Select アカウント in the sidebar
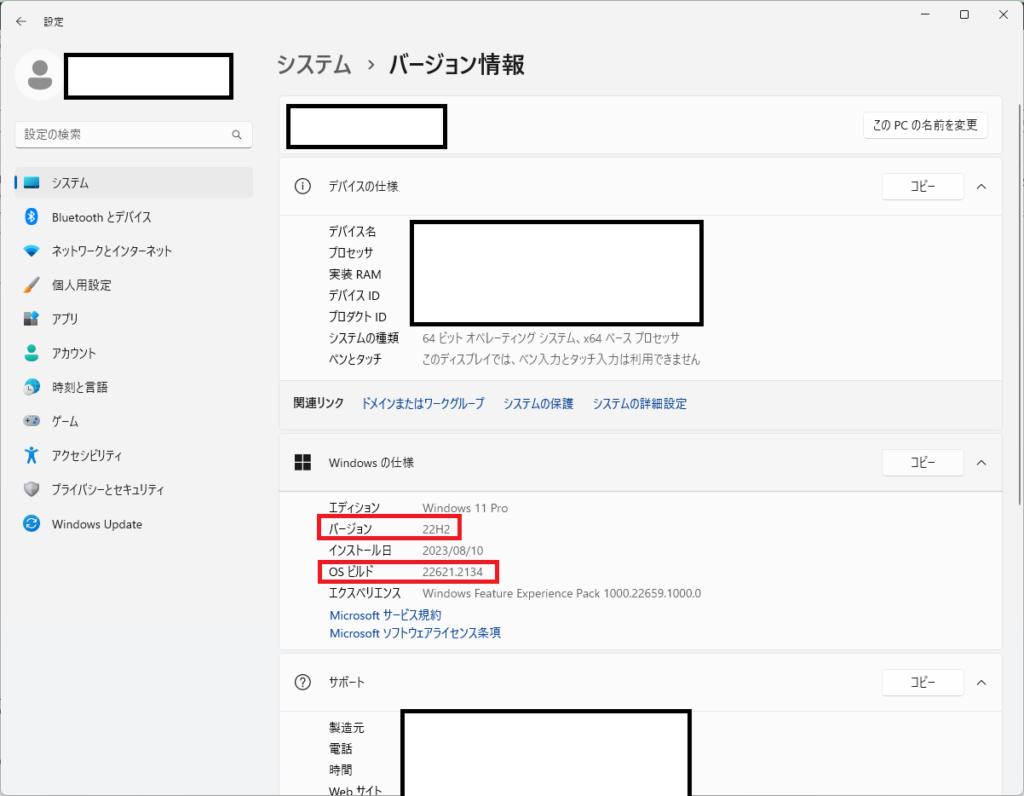The height and width of the screenshot is (796, 1024). coord(133,353)
